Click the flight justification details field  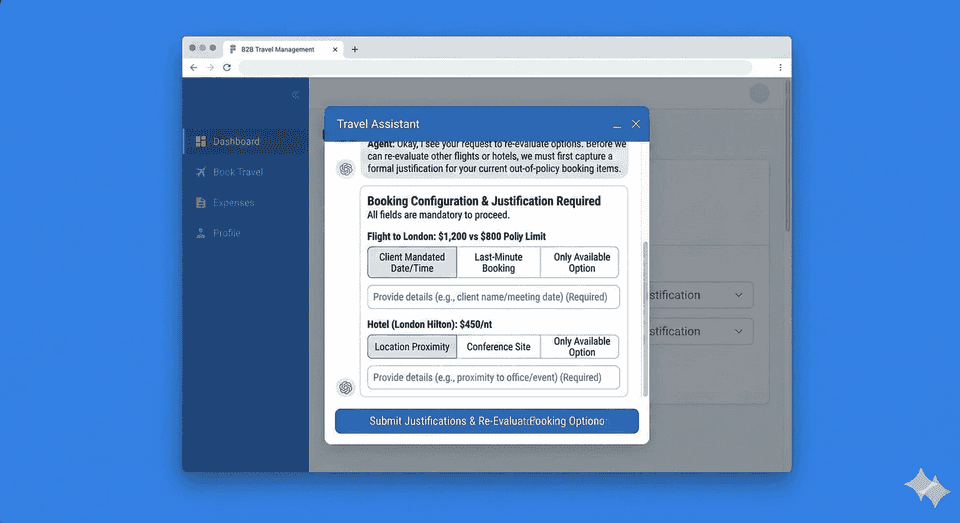point(493,297)
